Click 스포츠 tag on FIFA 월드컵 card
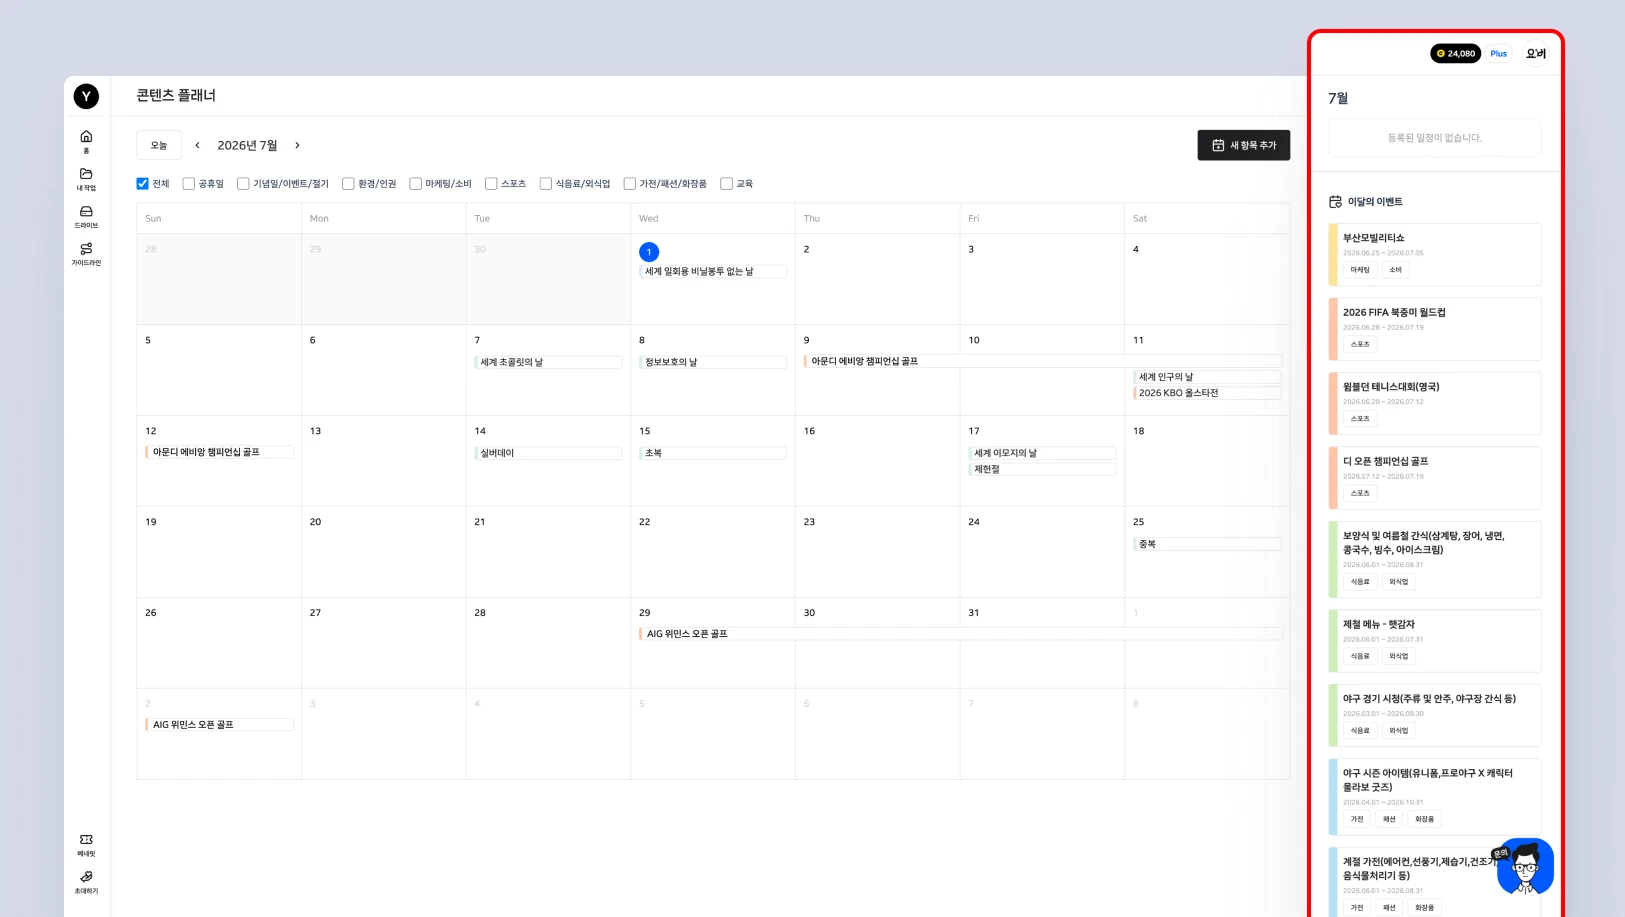Screen dimensions: 1625x917 point(1360,344)
